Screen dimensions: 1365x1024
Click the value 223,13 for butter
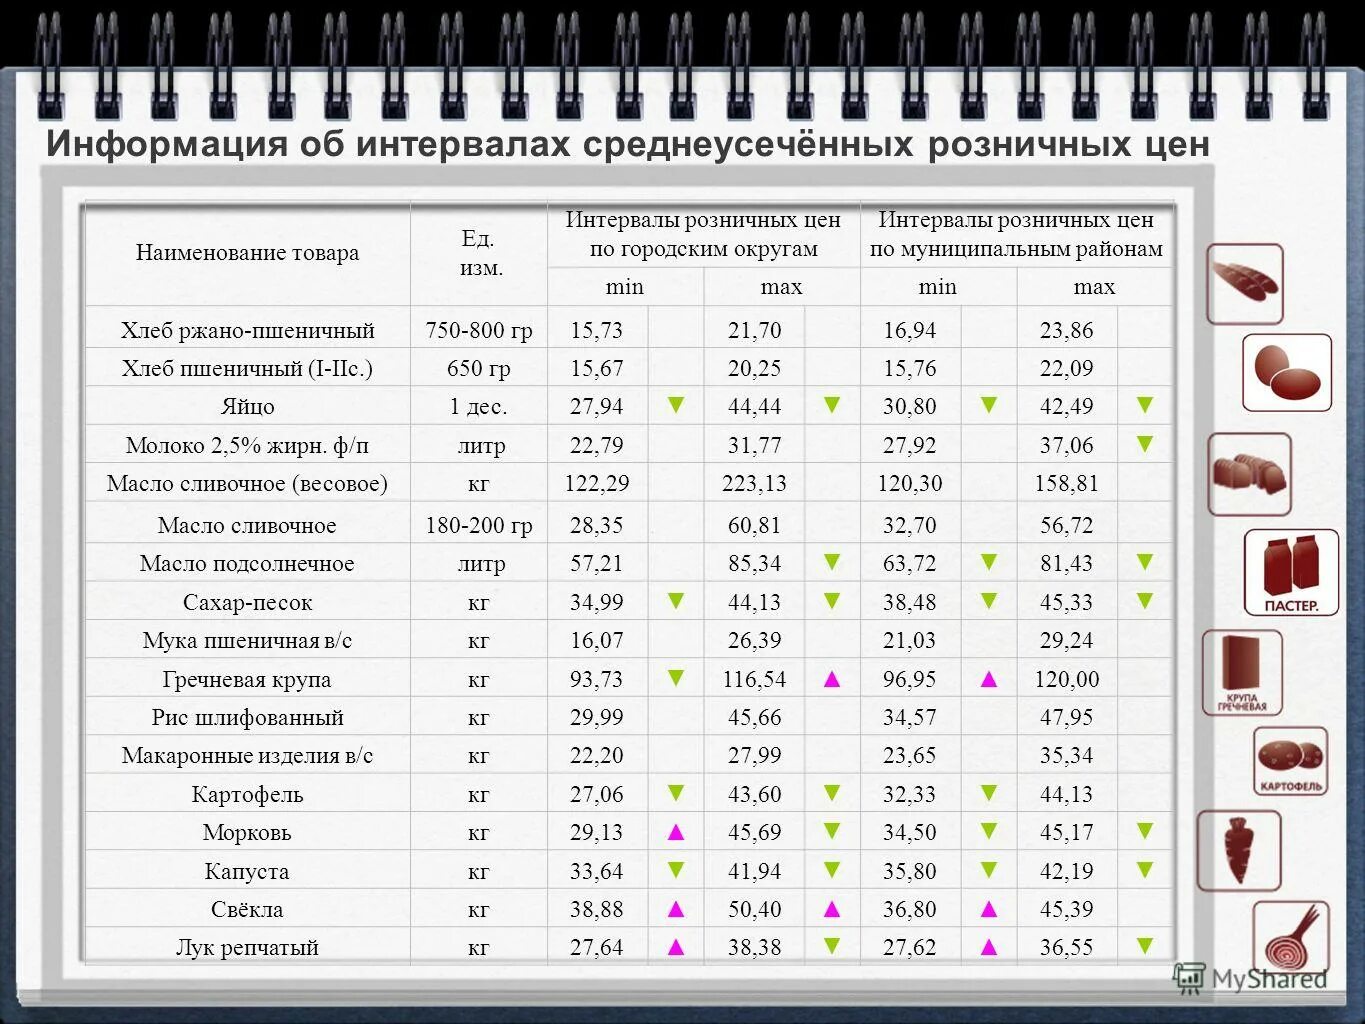coord(754,484)
